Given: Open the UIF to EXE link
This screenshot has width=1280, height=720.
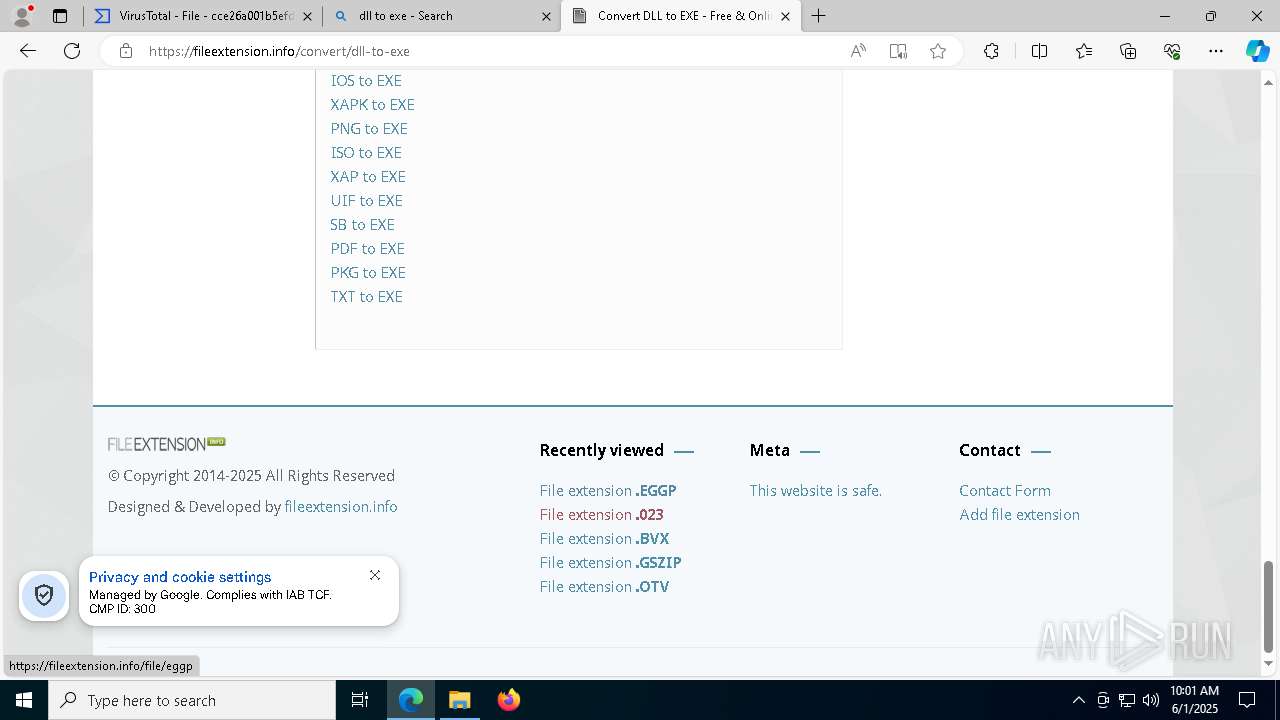Looking at the screenshot, I should pos(367,200).
